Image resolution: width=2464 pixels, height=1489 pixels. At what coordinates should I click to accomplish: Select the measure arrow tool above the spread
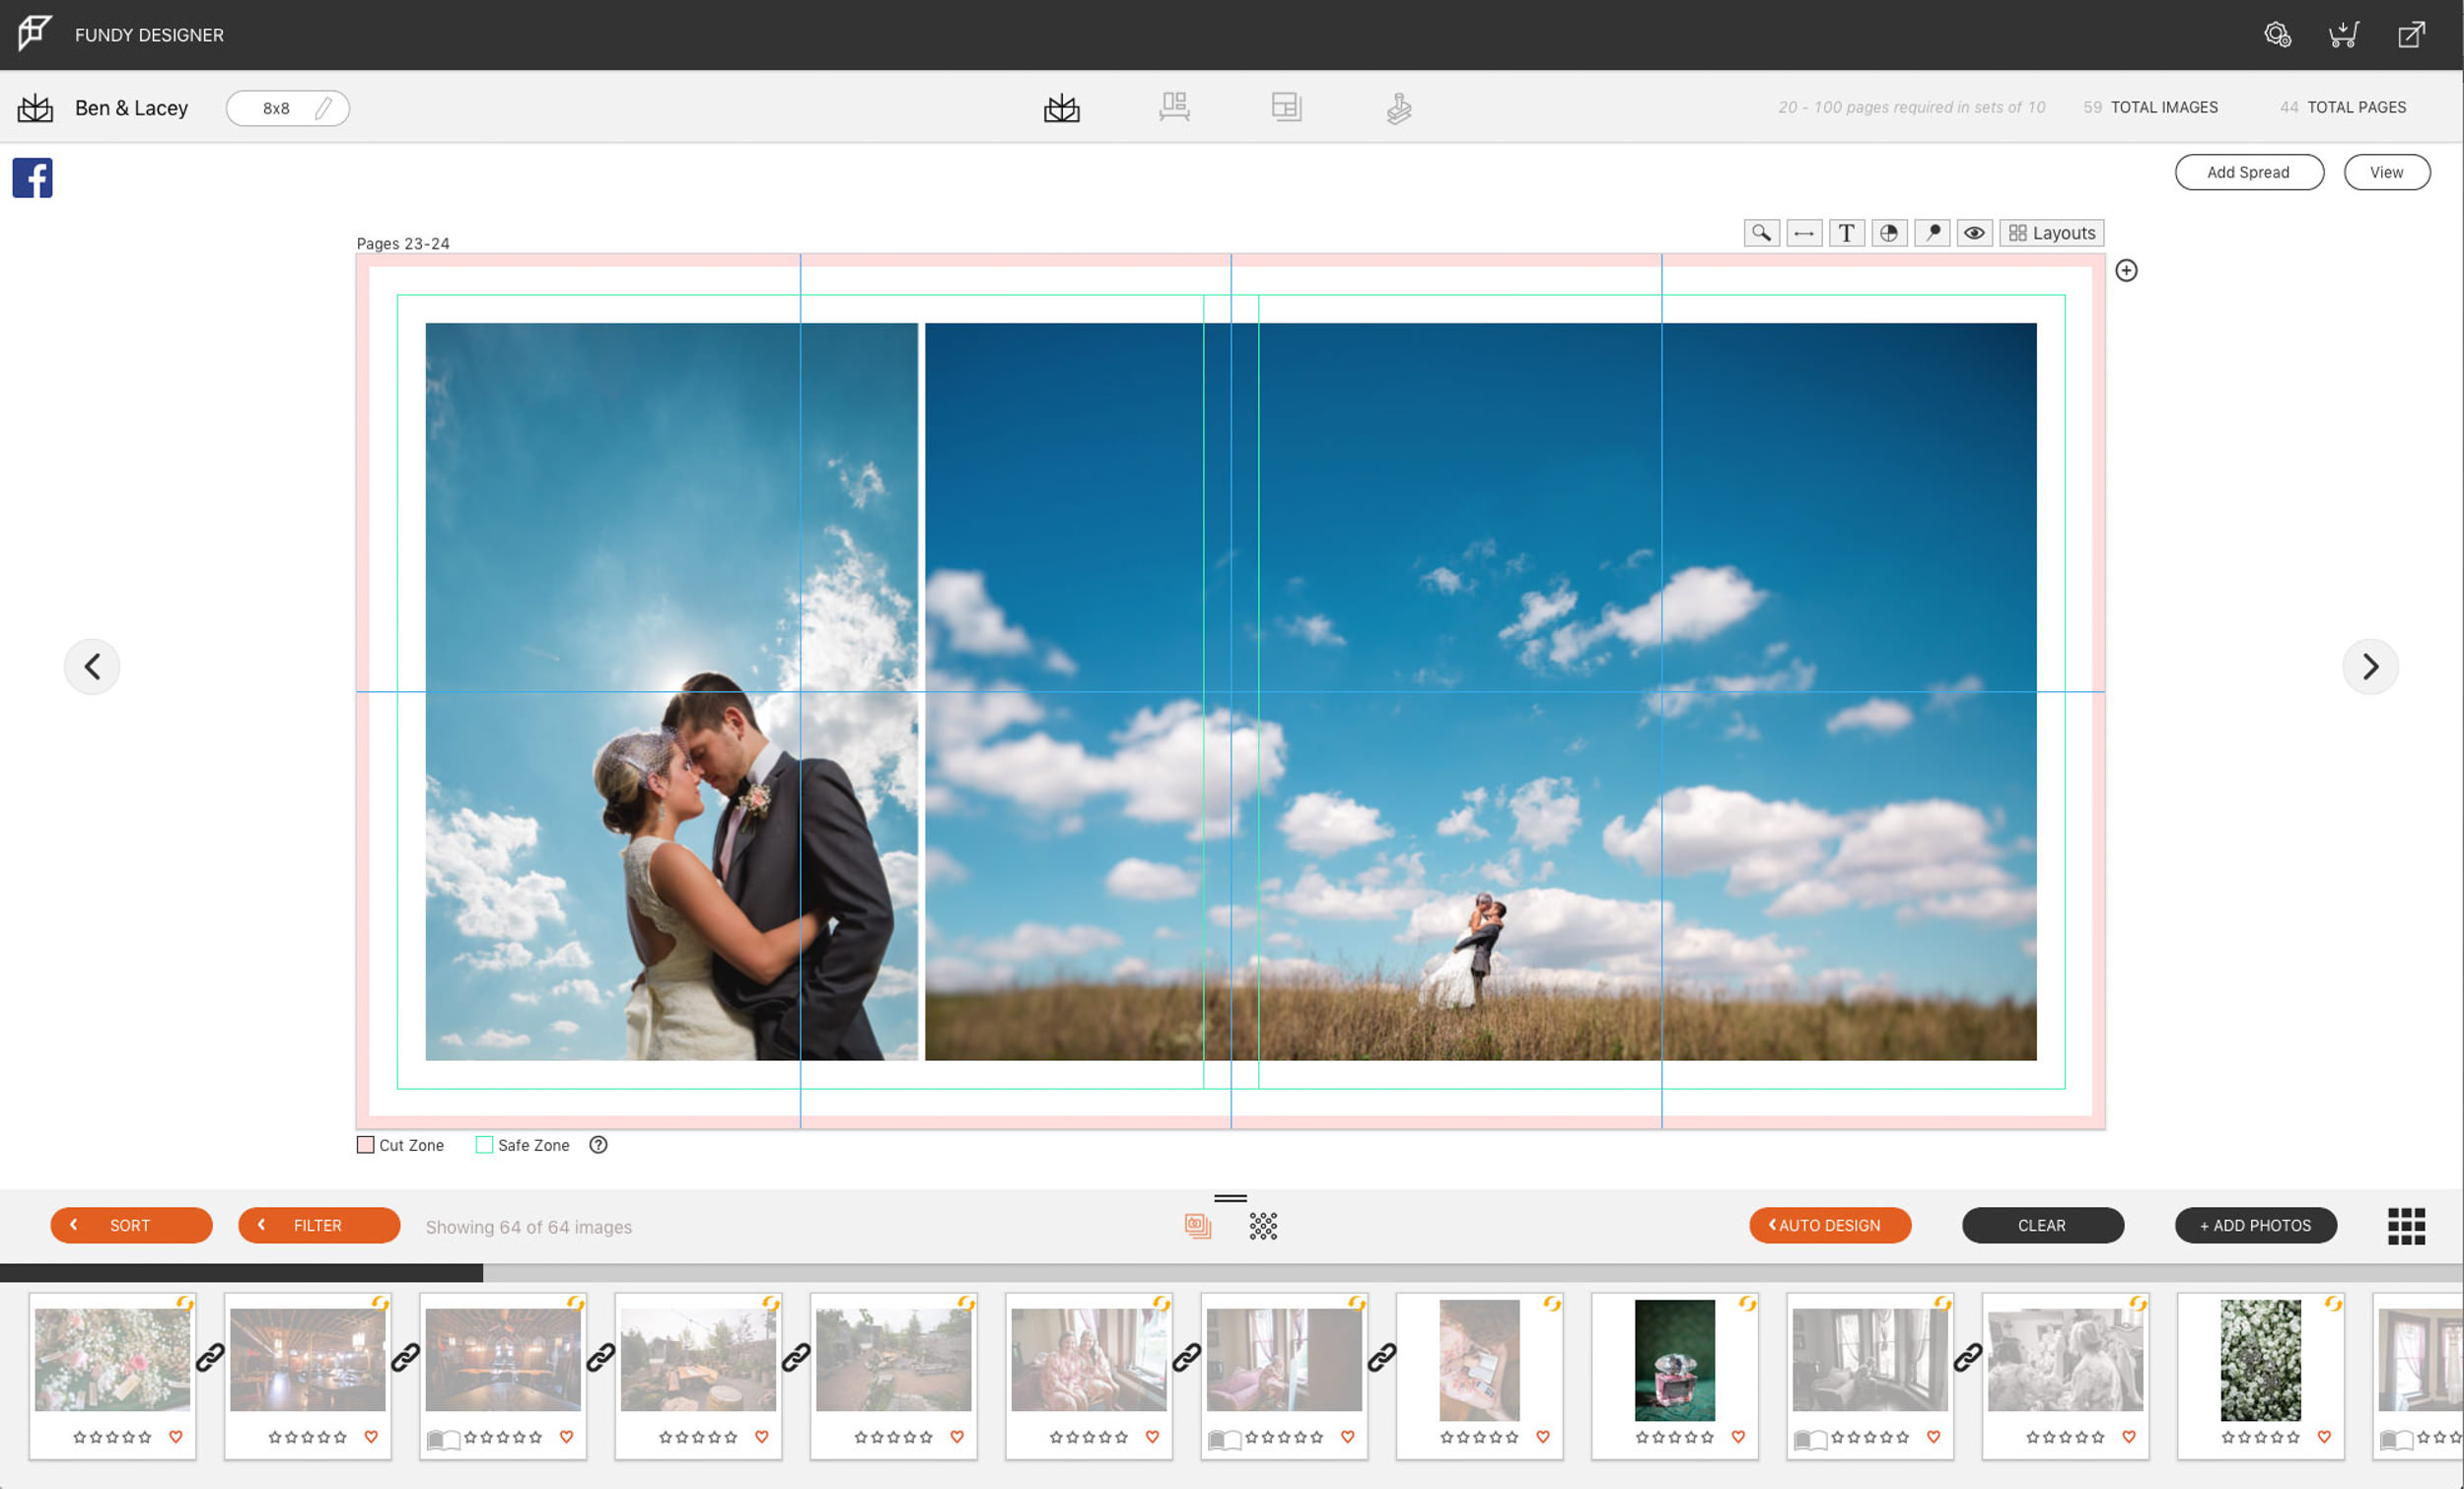pos(1804,232)
